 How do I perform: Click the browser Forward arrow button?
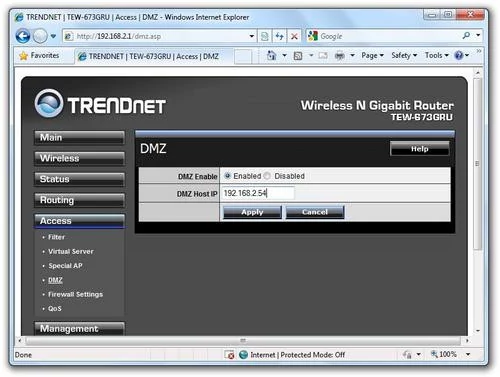(x=40, y=36)
